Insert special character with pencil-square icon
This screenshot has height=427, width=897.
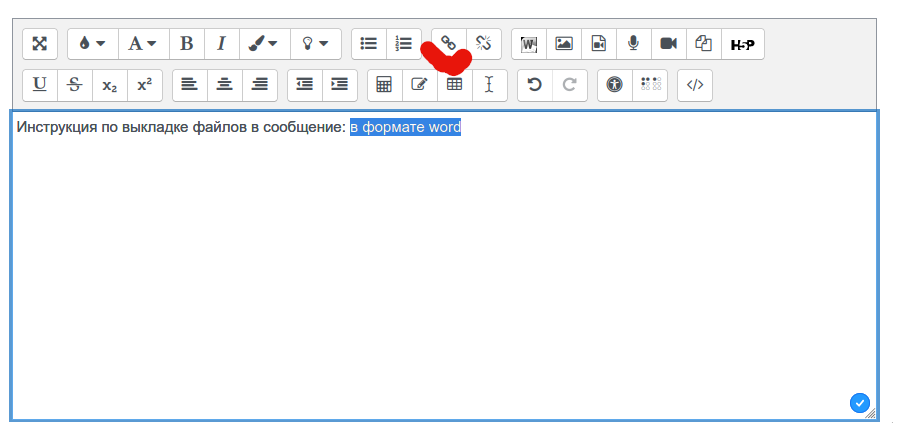419,85
